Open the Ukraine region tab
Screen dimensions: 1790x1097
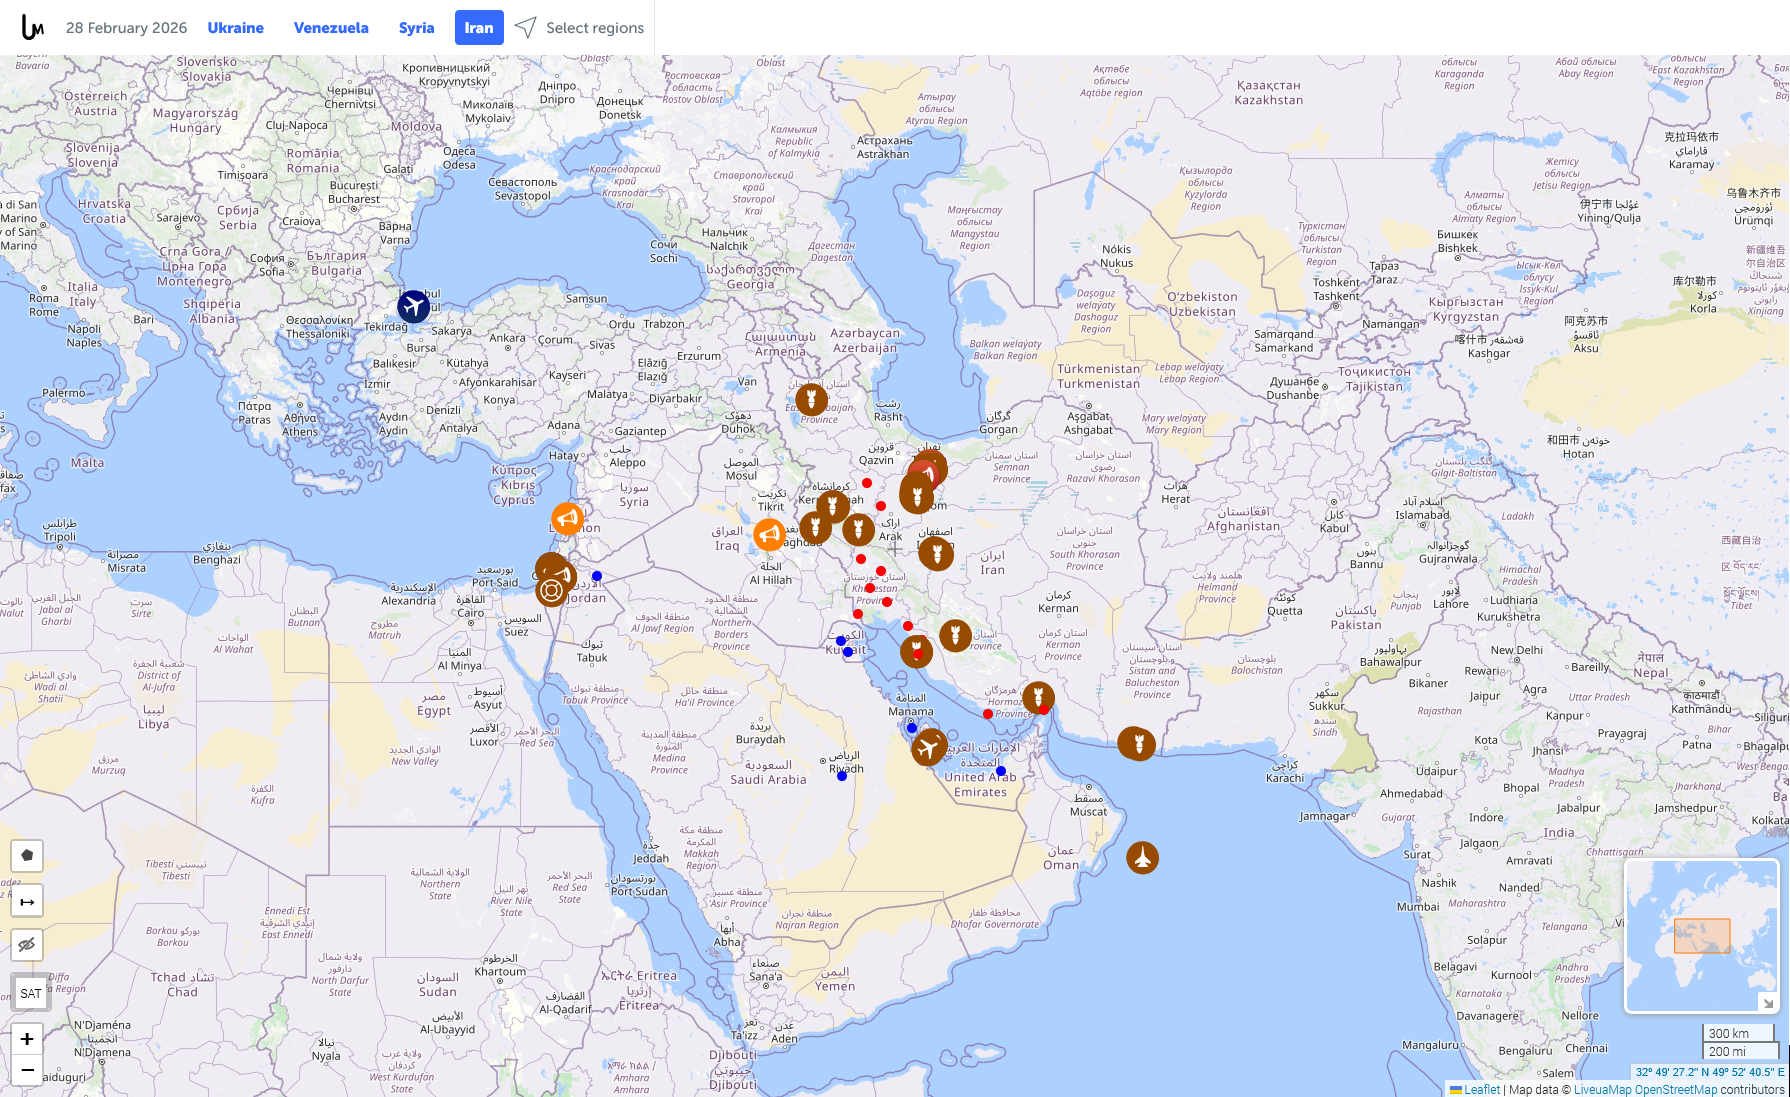[x=235, y=28]
